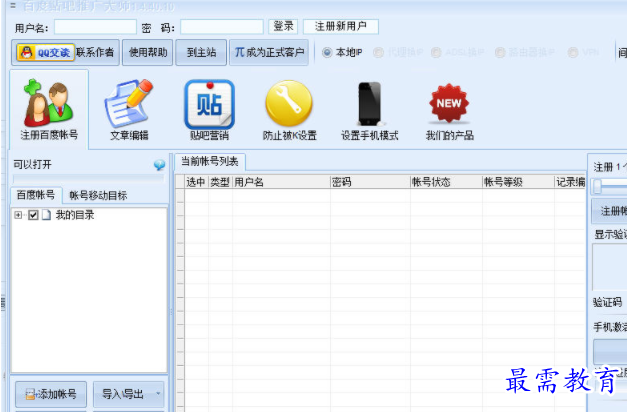The width and height of the screenshot is (627, 412).
Task: Open 设置手机模式 phone icon
Action: coord(369,109)
